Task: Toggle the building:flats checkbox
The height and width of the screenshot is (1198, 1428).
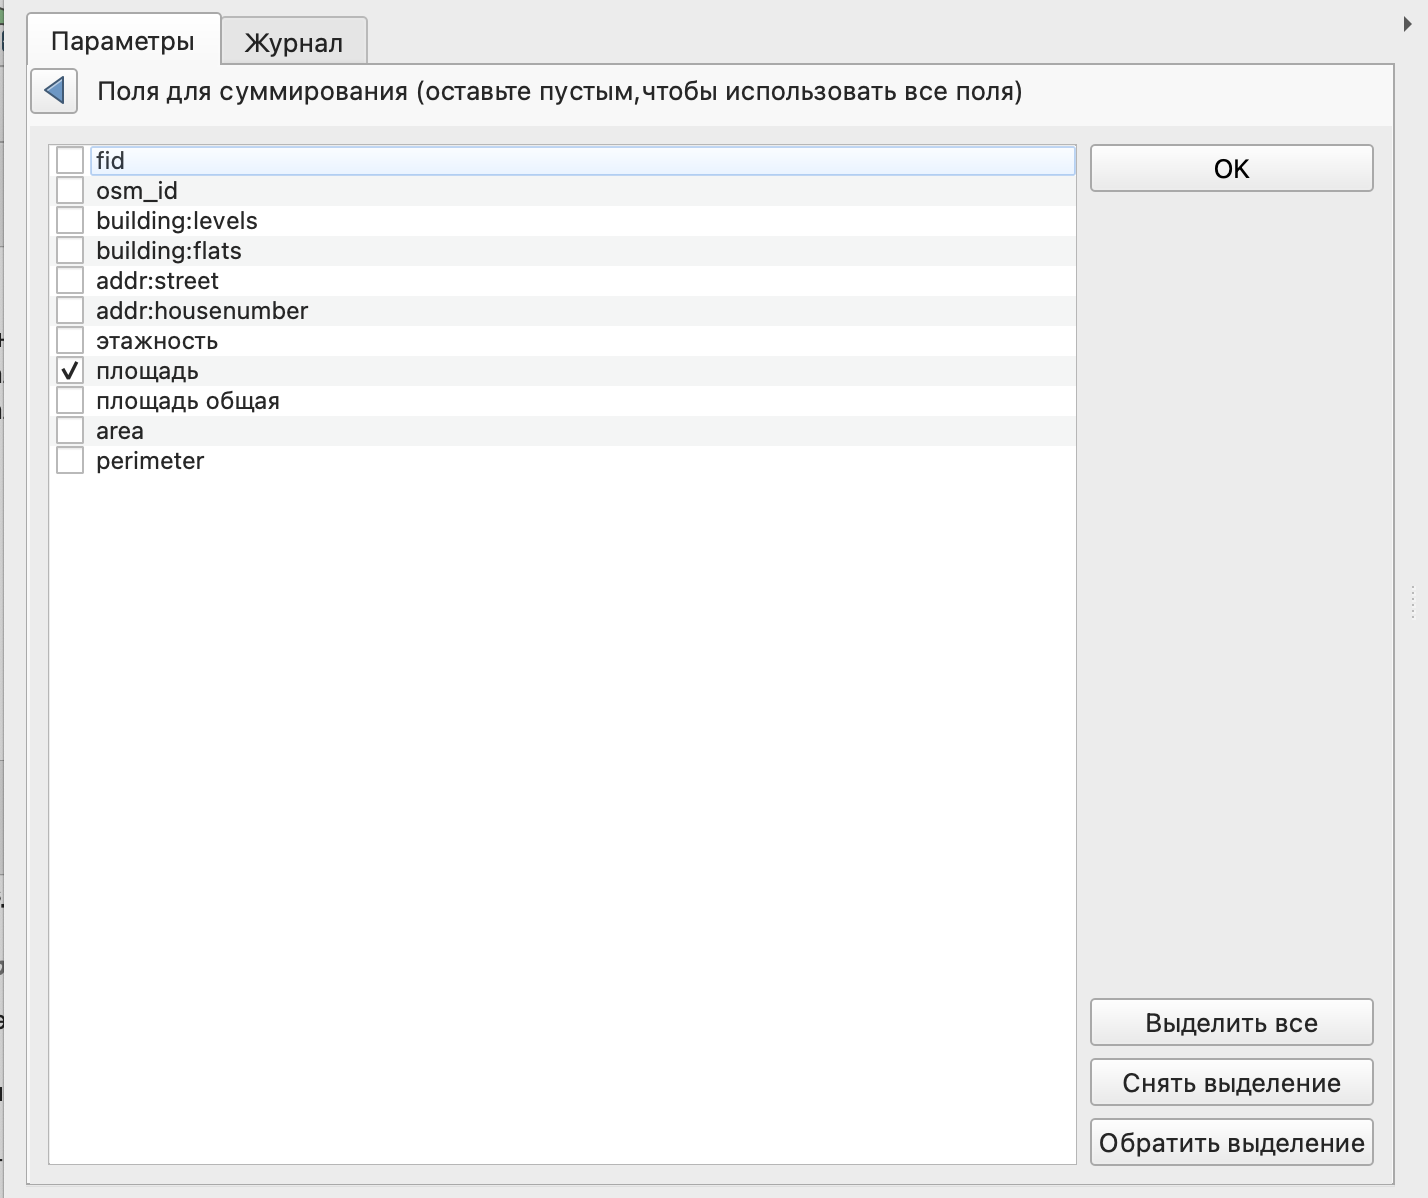Action: pos(70,250)
